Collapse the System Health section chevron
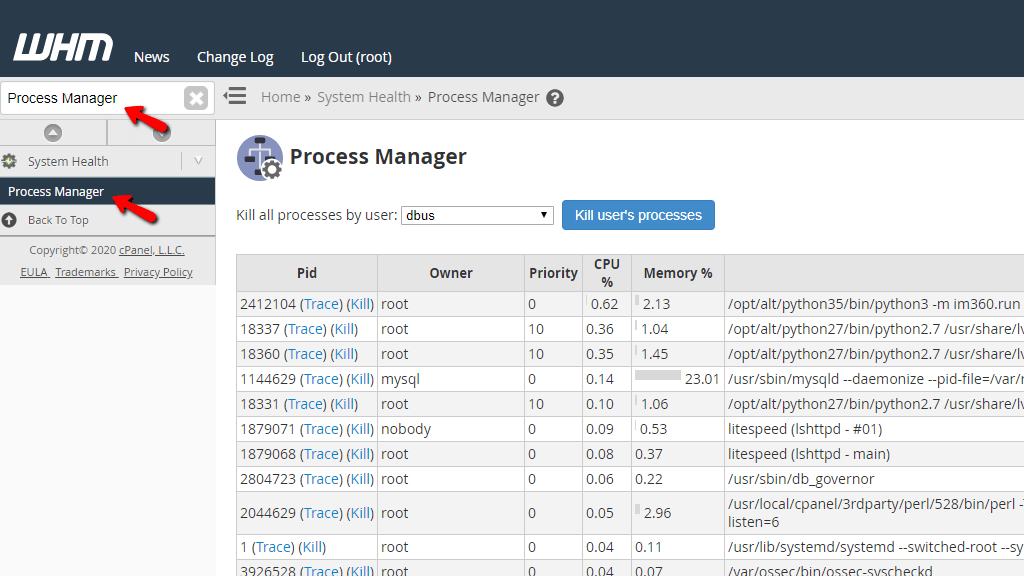 [x=198, y=161]
